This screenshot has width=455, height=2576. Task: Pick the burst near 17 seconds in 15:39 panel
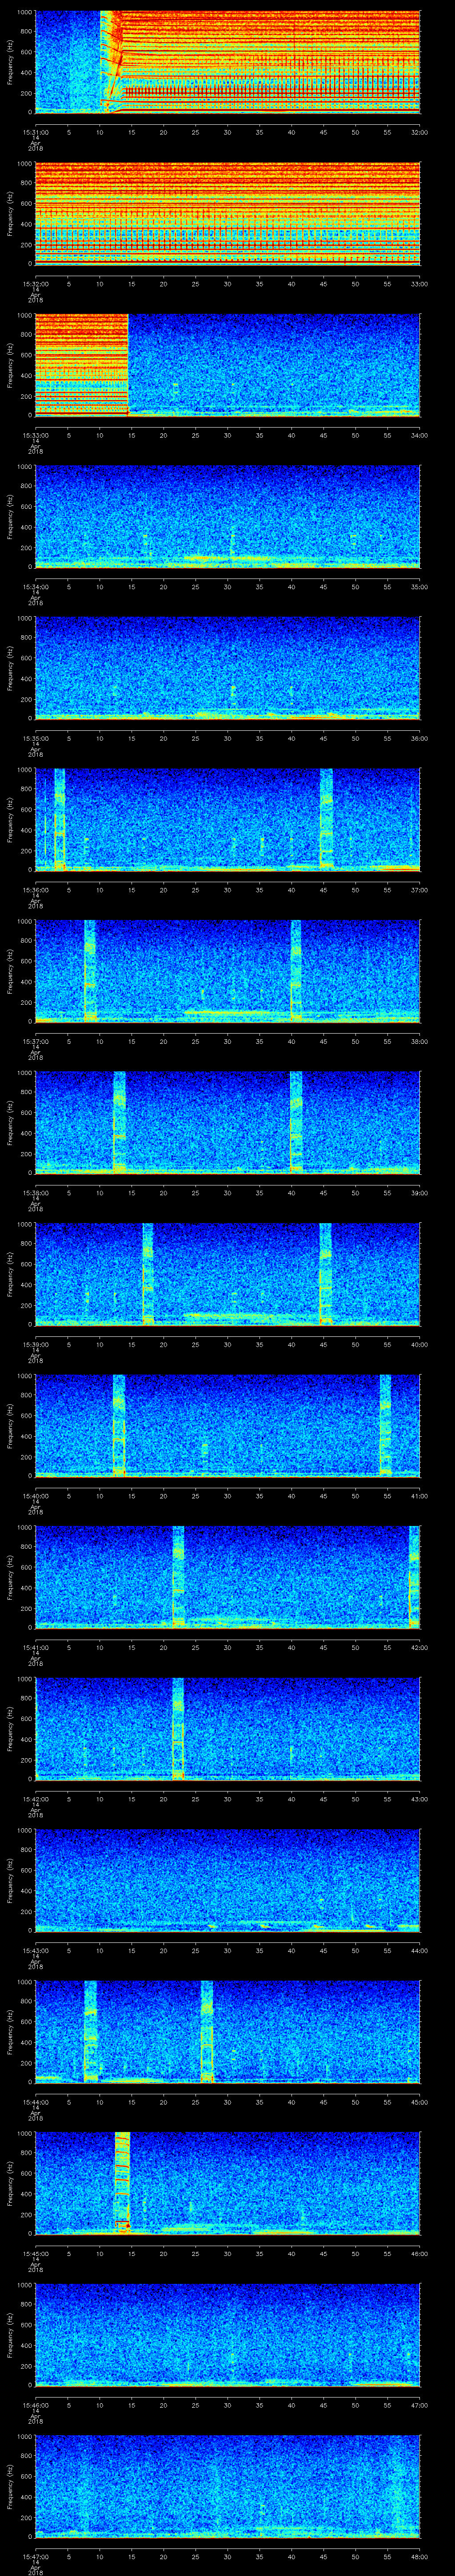[x=148, y=1273]
